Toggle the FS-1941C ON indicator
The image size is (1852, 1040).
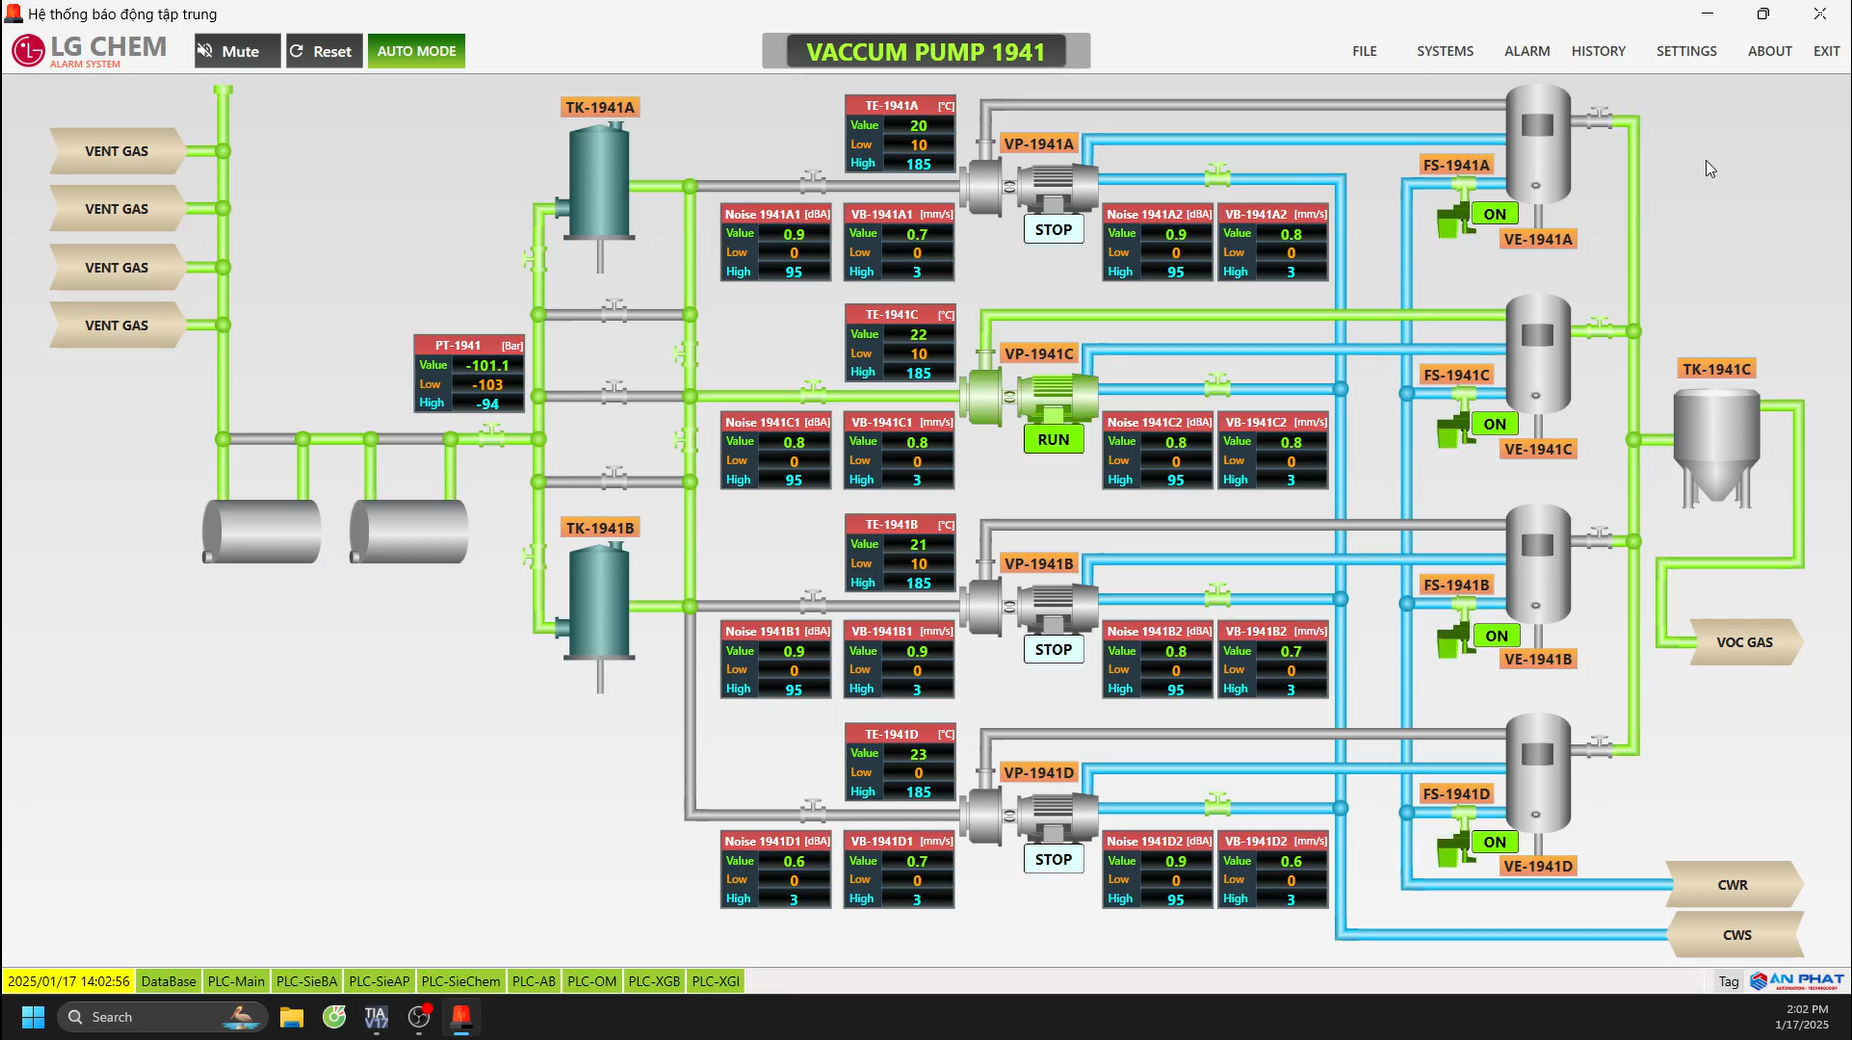[x=1494, y=424]
